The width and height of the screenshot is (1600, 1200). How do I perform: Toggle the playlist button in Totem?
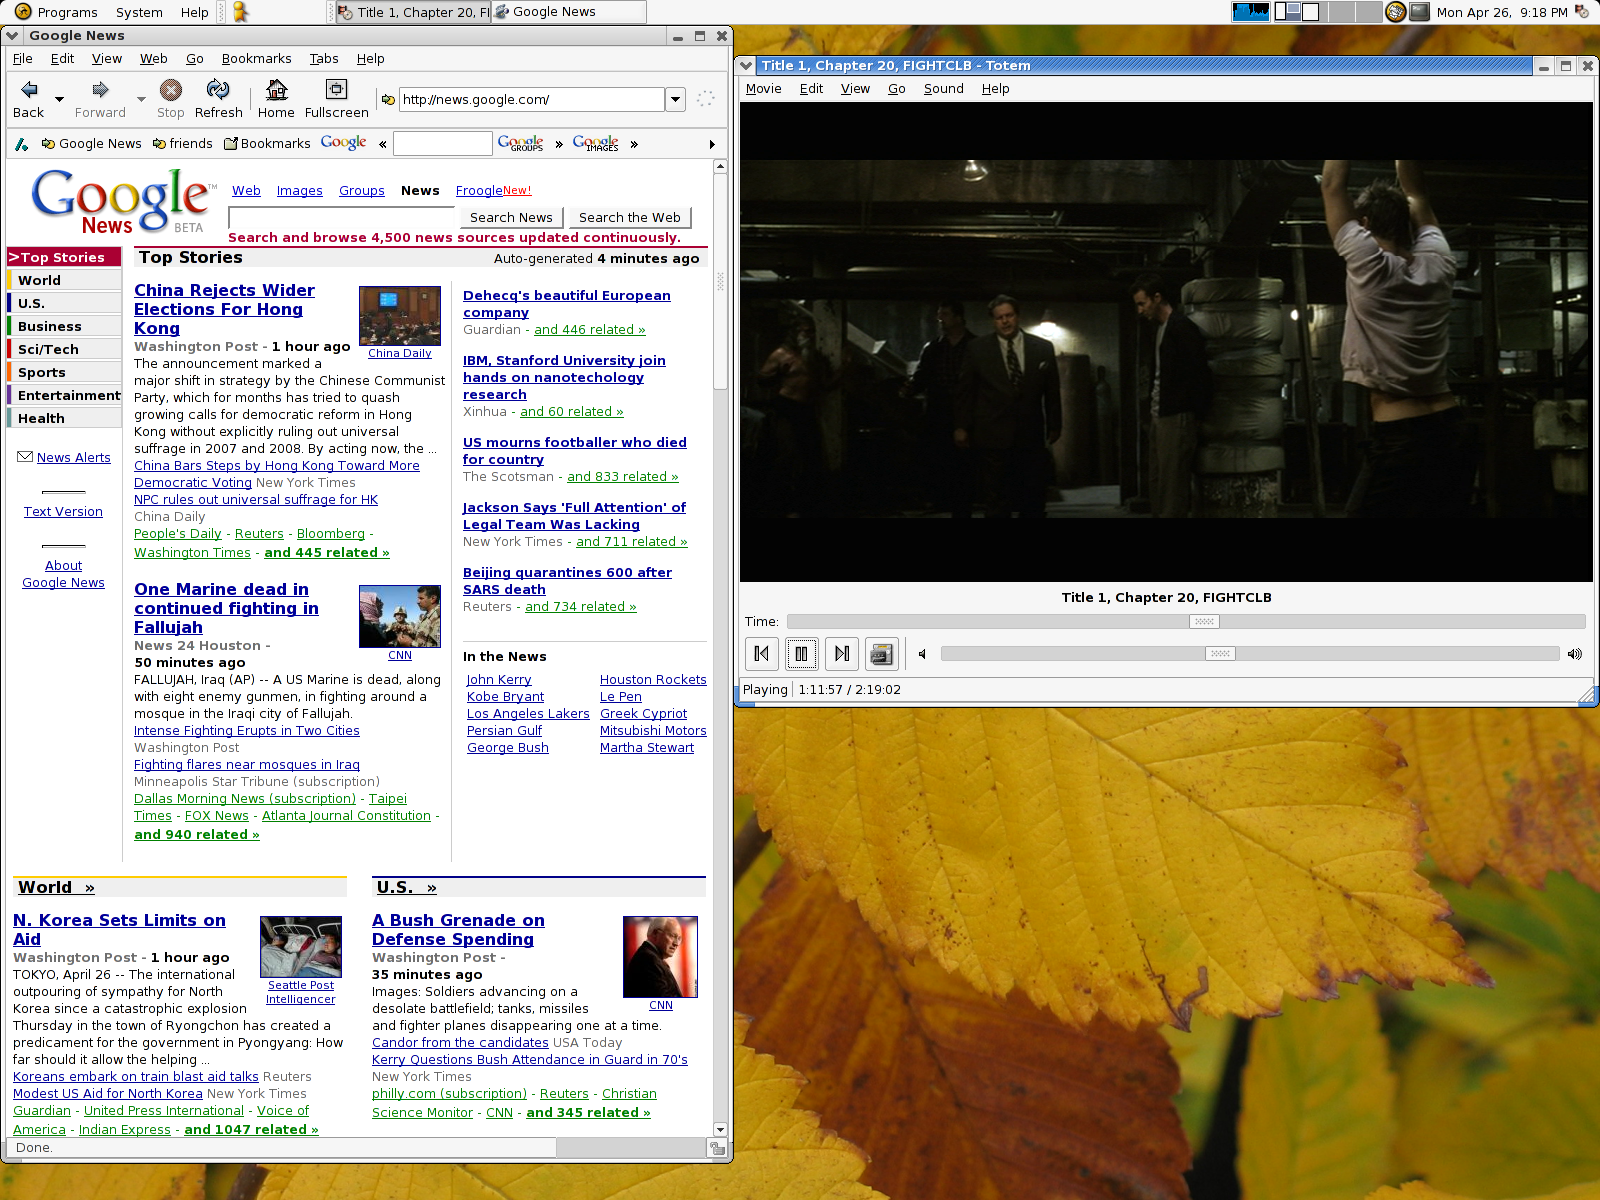[882, 654]
